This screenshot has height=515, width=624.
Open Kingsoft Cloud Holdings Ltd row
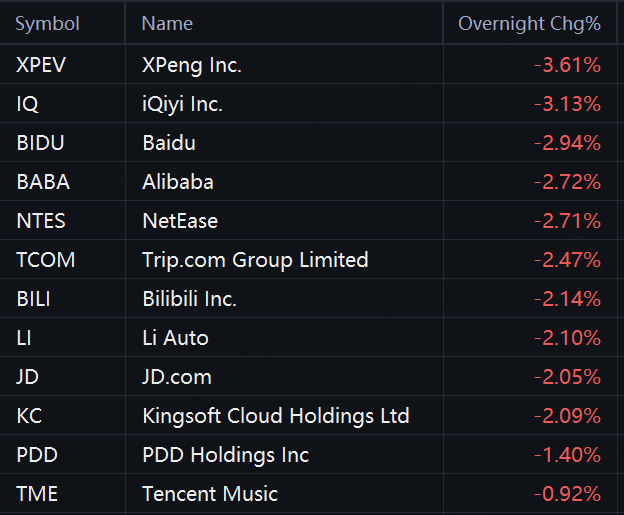(x=276, y=416)
